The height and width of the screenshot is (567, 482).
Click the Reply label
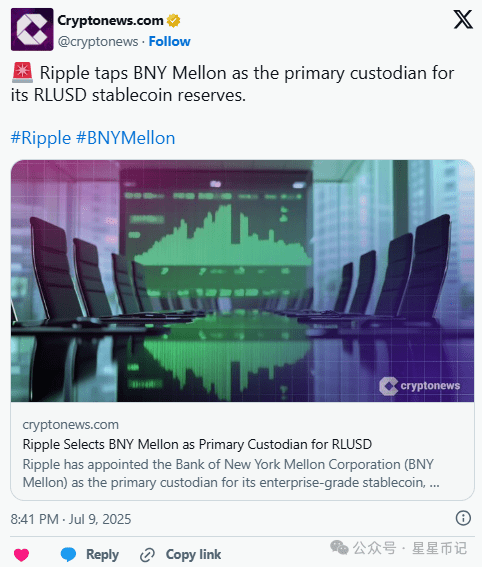(102, 554)
